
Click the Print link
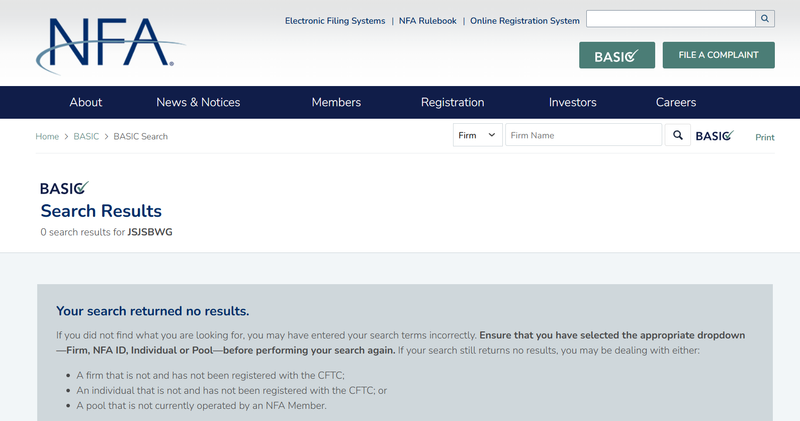(x=765, y=137)
